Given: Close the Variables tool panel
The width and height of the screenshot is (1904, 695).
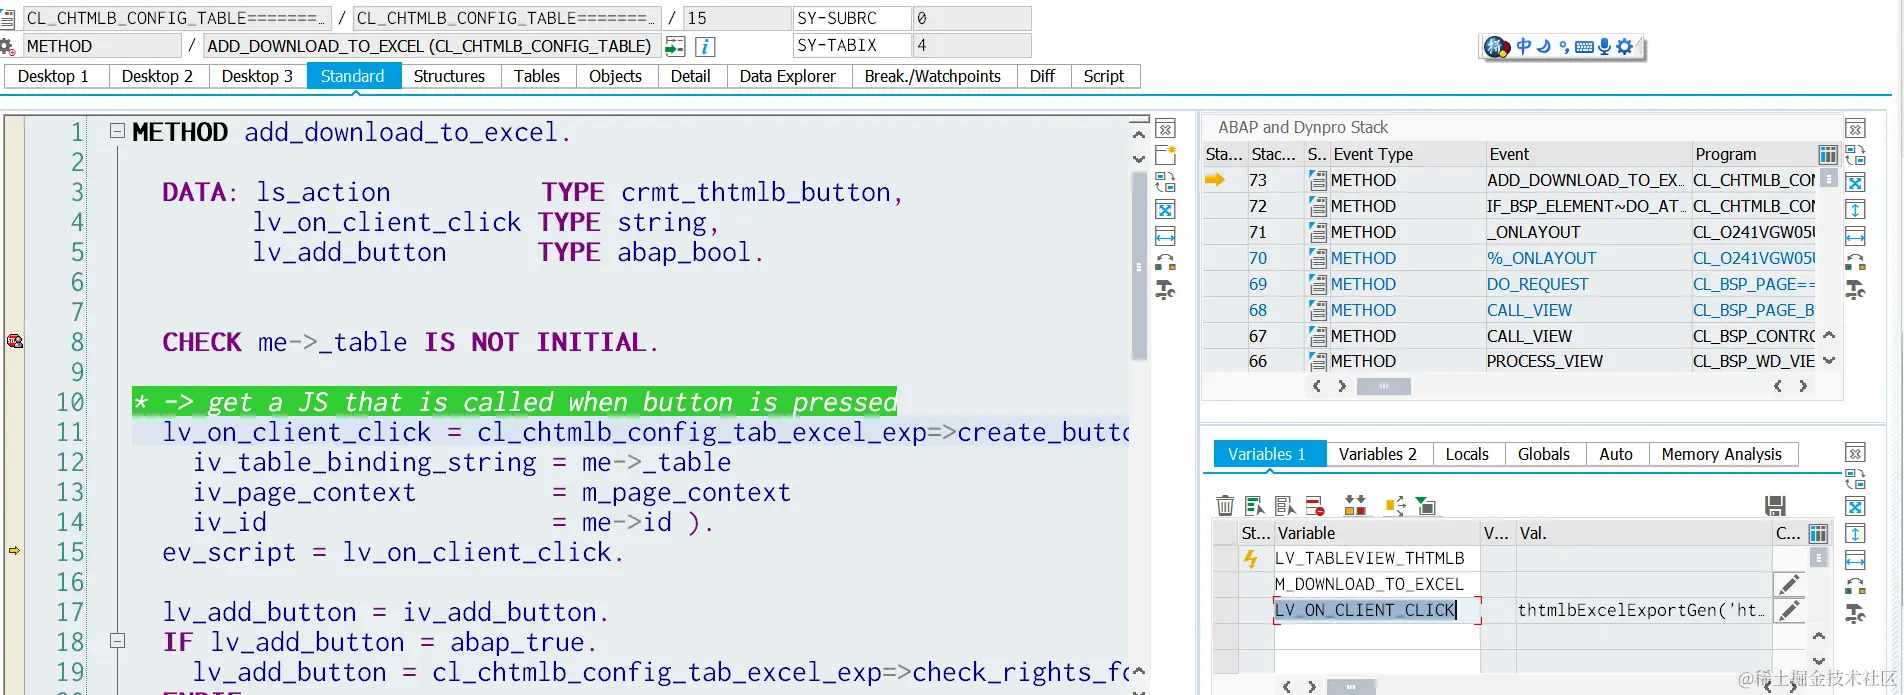Looking at the screenshot, I should [1855, 453].
